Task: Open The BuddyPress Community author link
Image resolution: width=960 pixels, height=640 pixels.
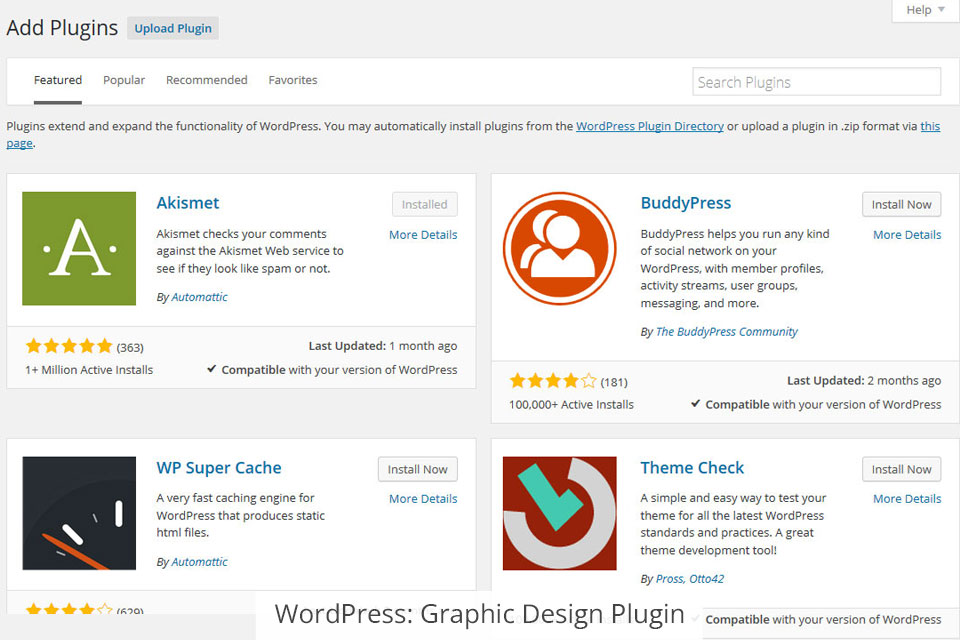Action: click(x=726, y=332)
